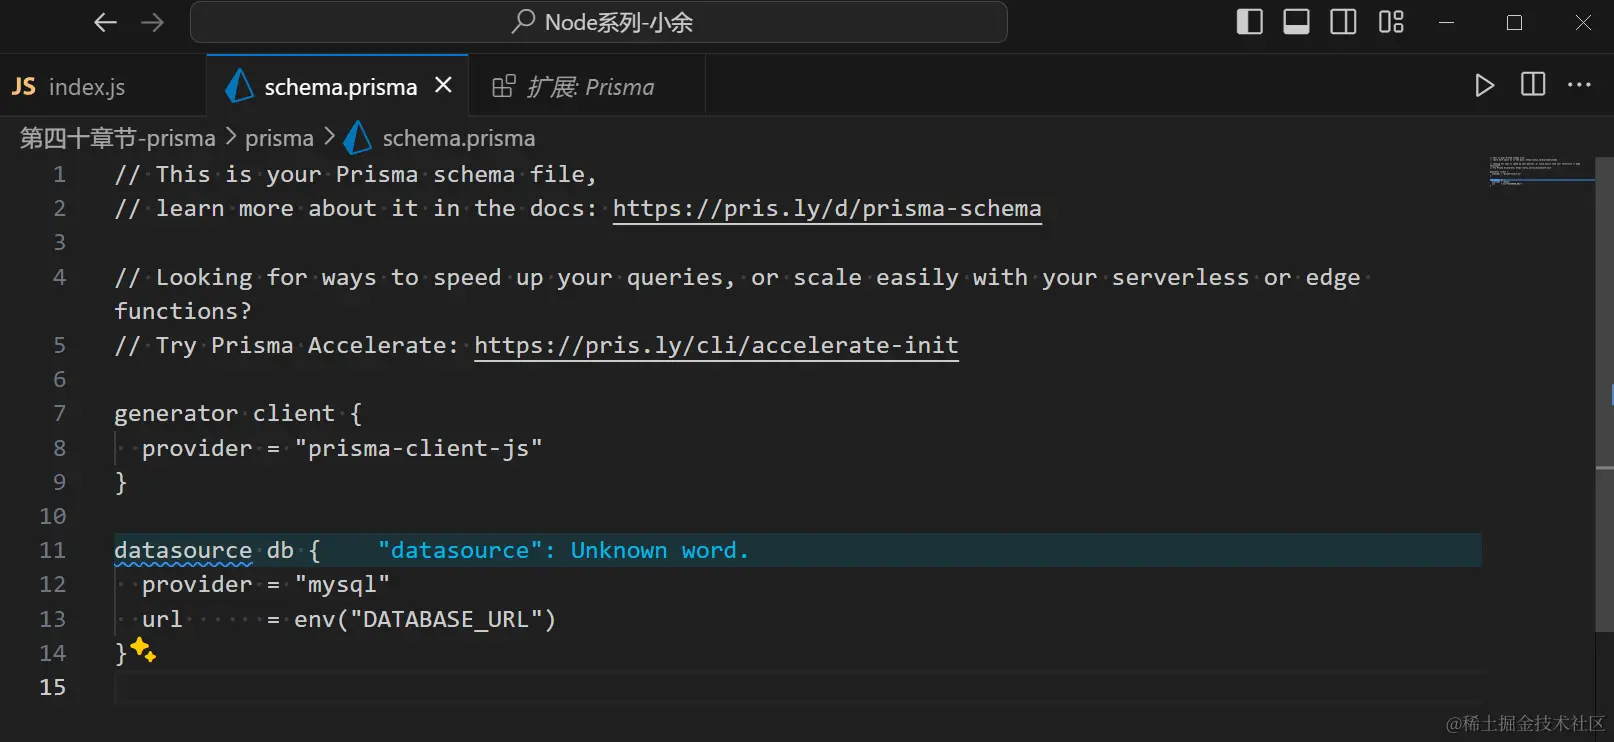
Task: Click the 第四十章节-prisma breadcrumb
Action: (117, 138)
